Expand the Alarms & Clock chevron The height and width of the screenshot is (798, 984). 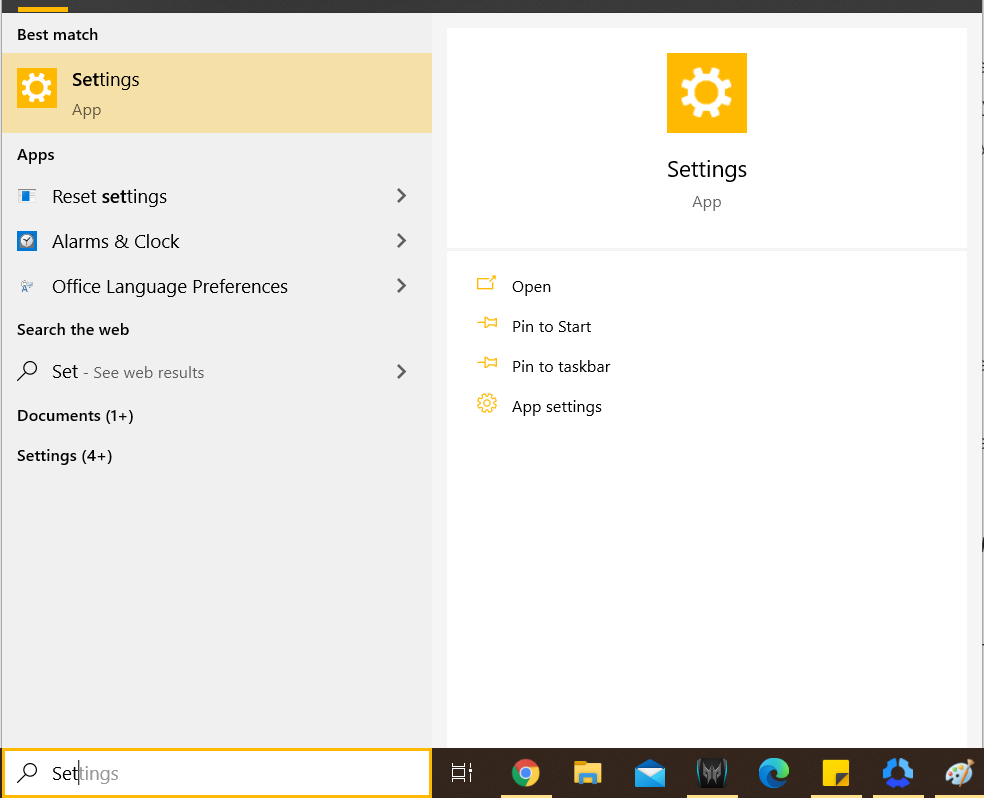[x=402, y=241]
